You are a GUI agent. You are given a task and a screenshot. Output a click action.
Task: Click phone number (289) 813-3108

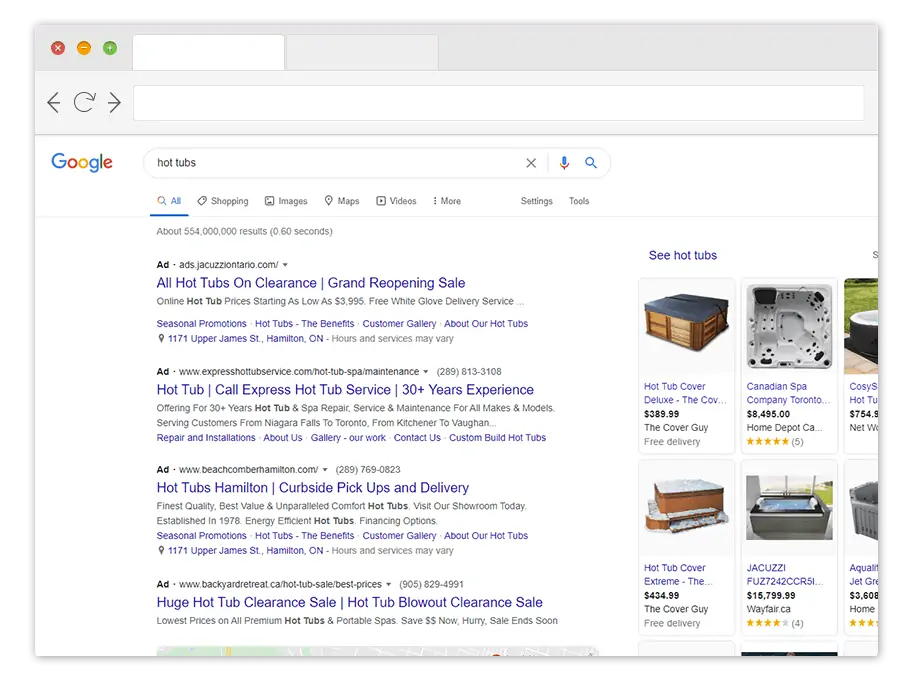(x=469, y=372)
